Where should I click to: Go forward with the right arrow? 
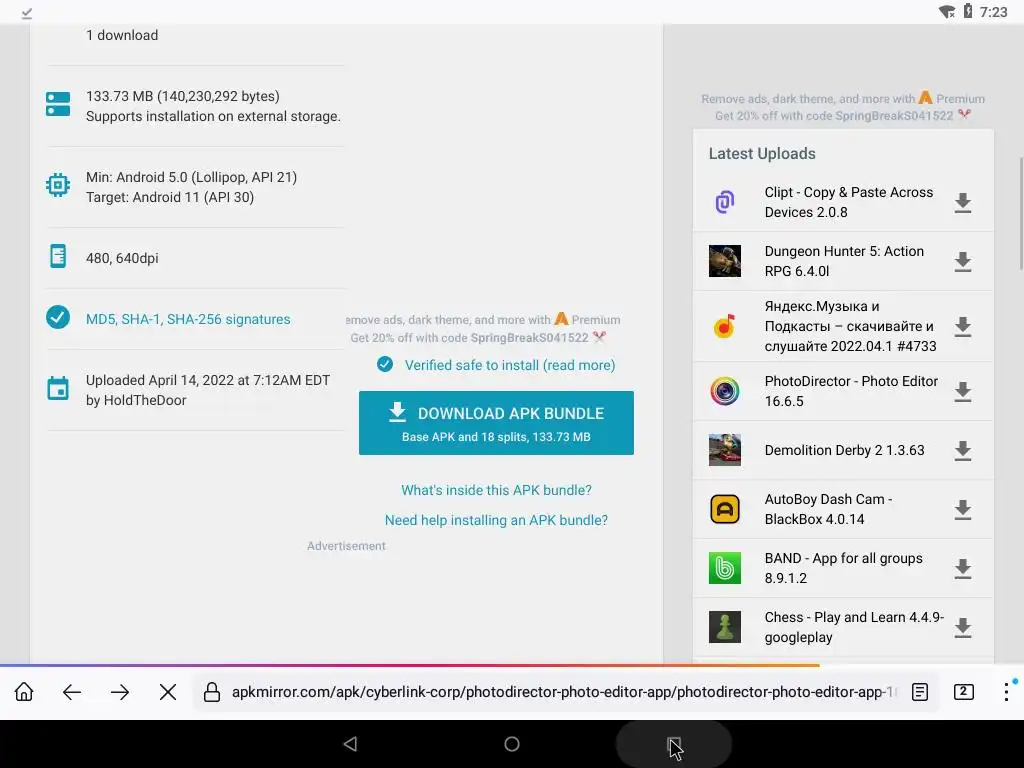tap(120, 692)
